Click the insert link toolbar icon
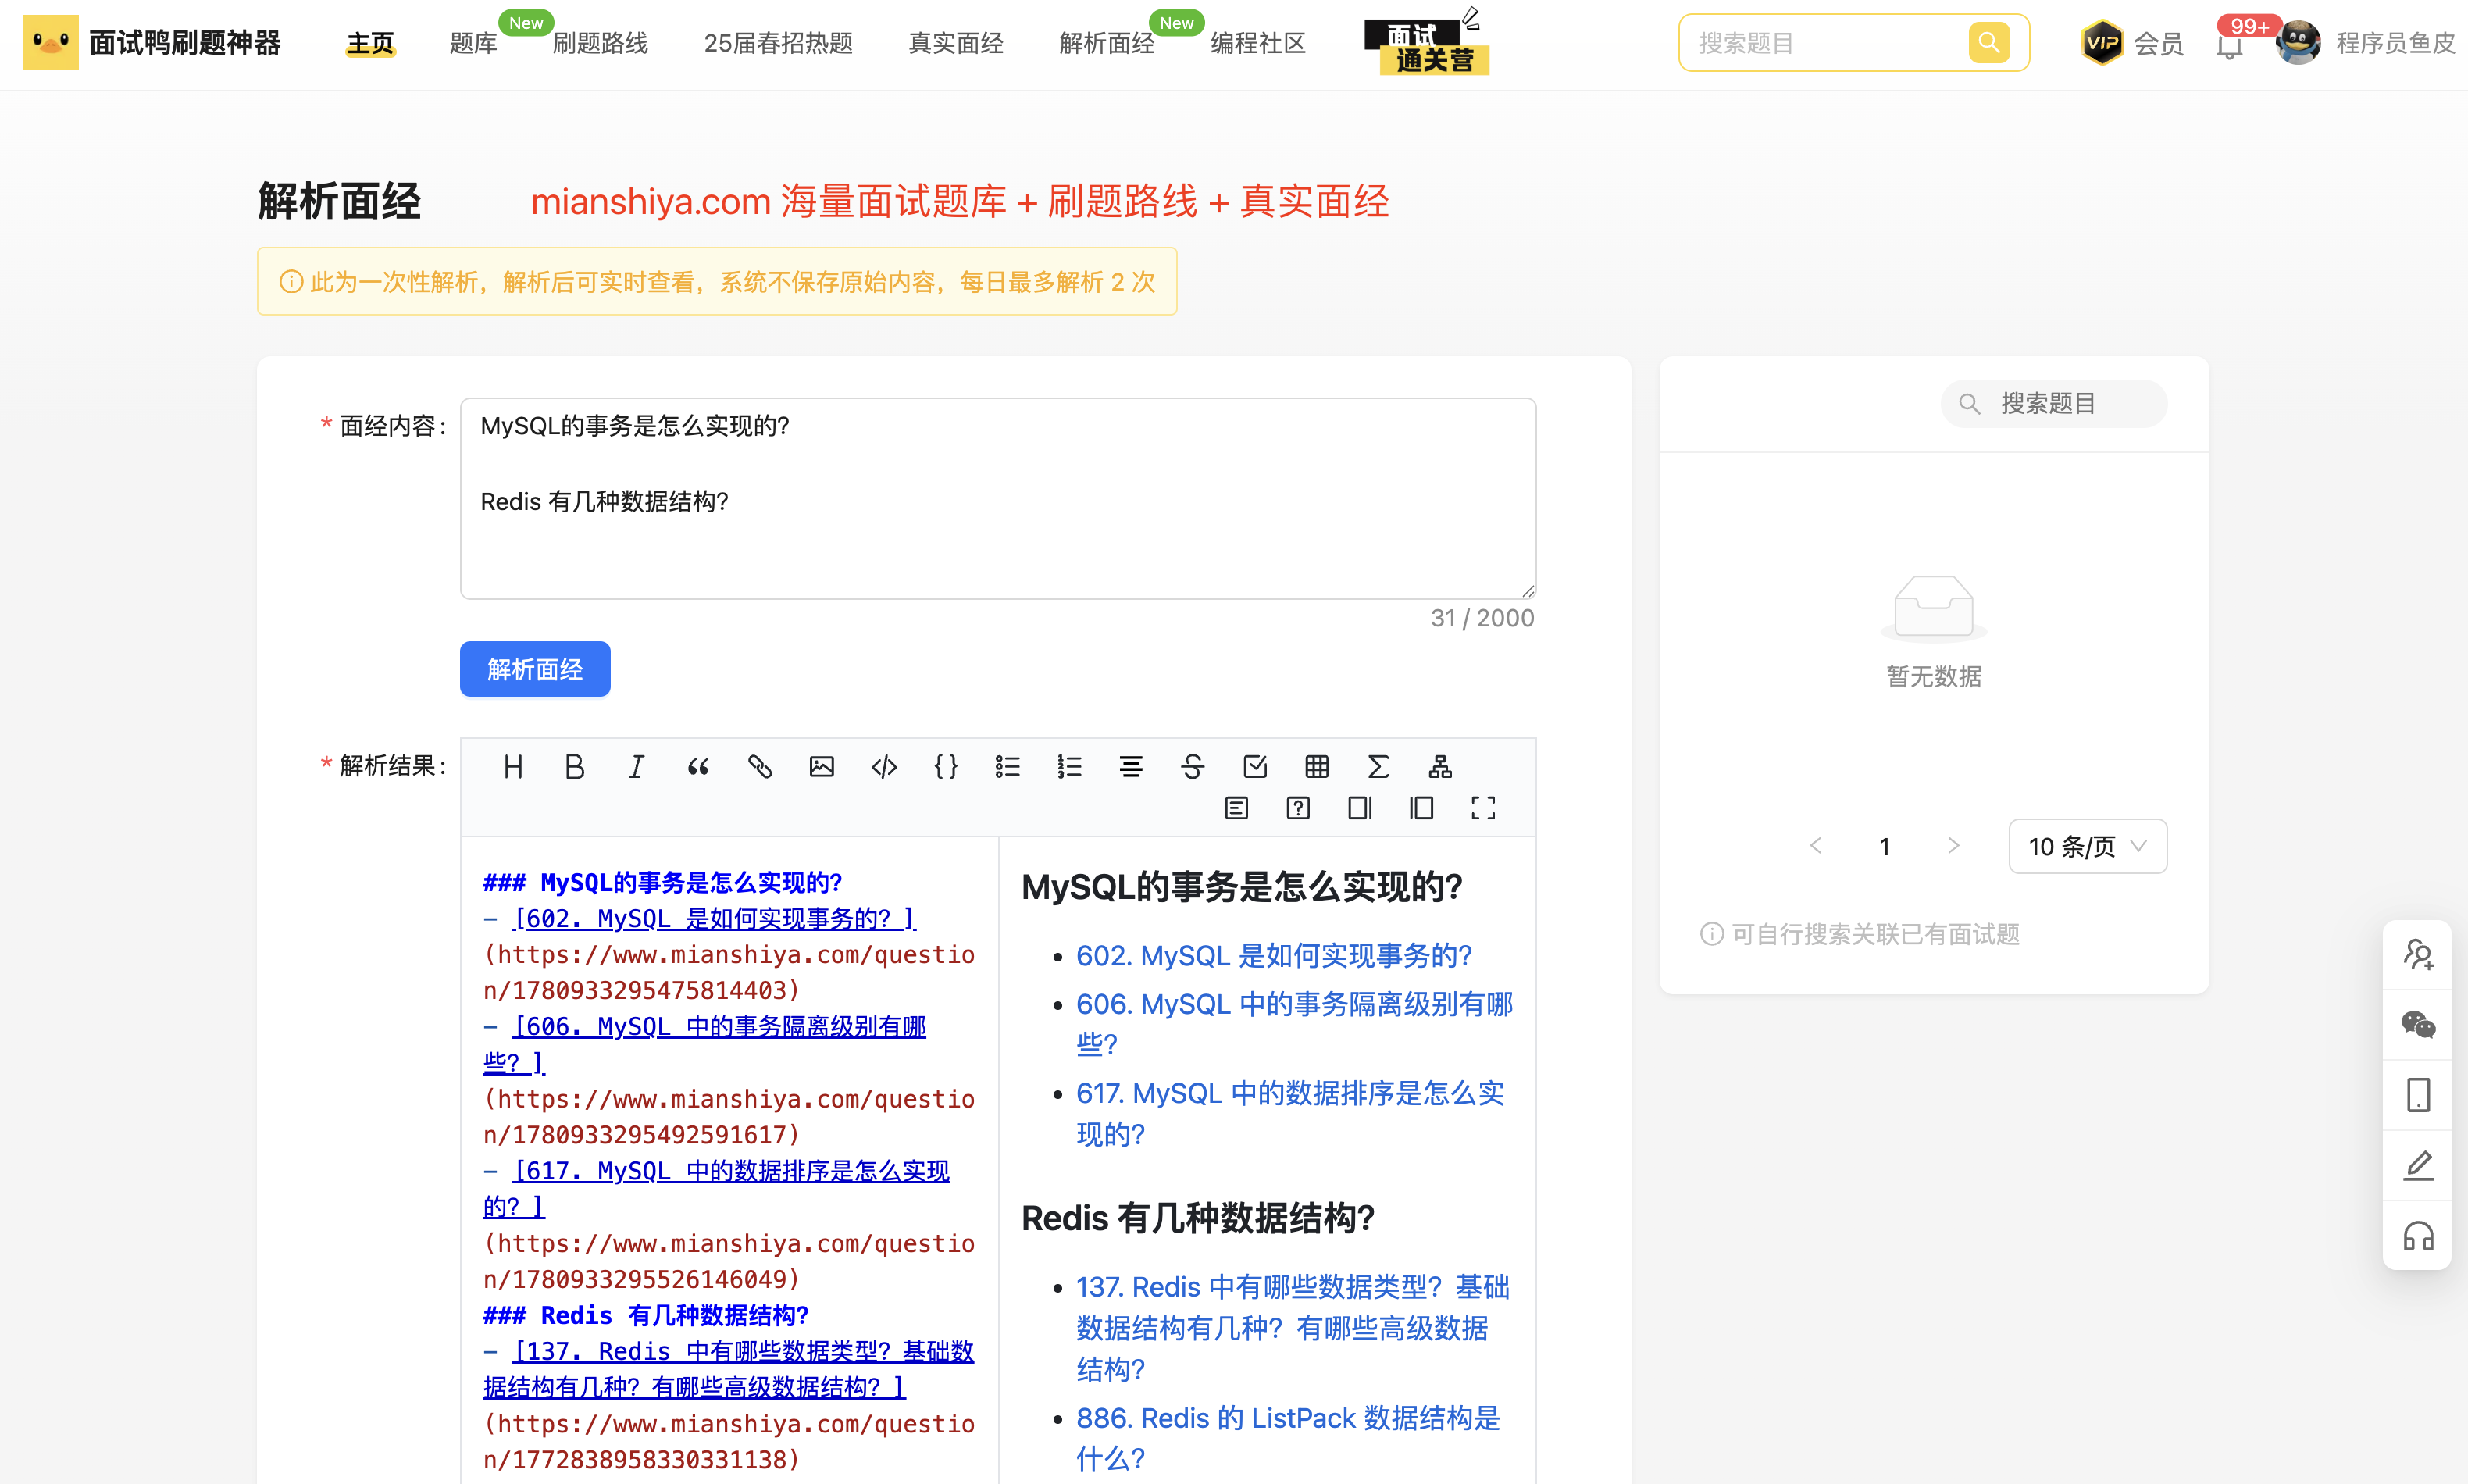The image size is (2468, 1484). coord(760,767)
